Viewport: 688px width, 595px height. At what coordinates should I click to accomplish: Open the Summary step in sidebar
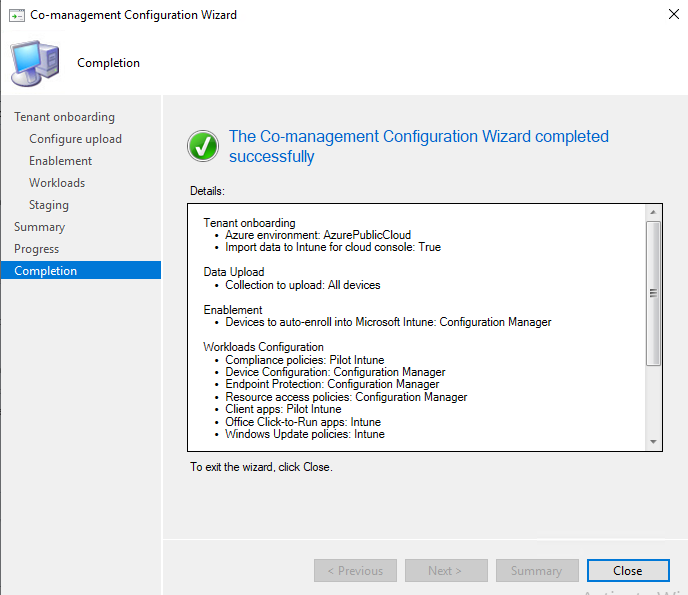[39, 227]
